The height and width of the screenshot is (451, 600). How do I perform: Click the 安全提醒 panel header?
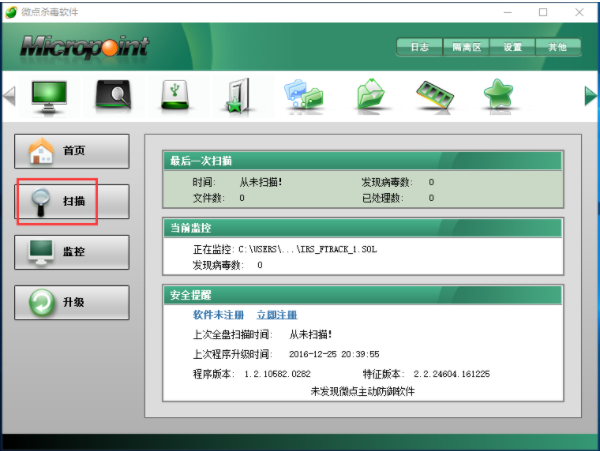click(x=363, y=295)
